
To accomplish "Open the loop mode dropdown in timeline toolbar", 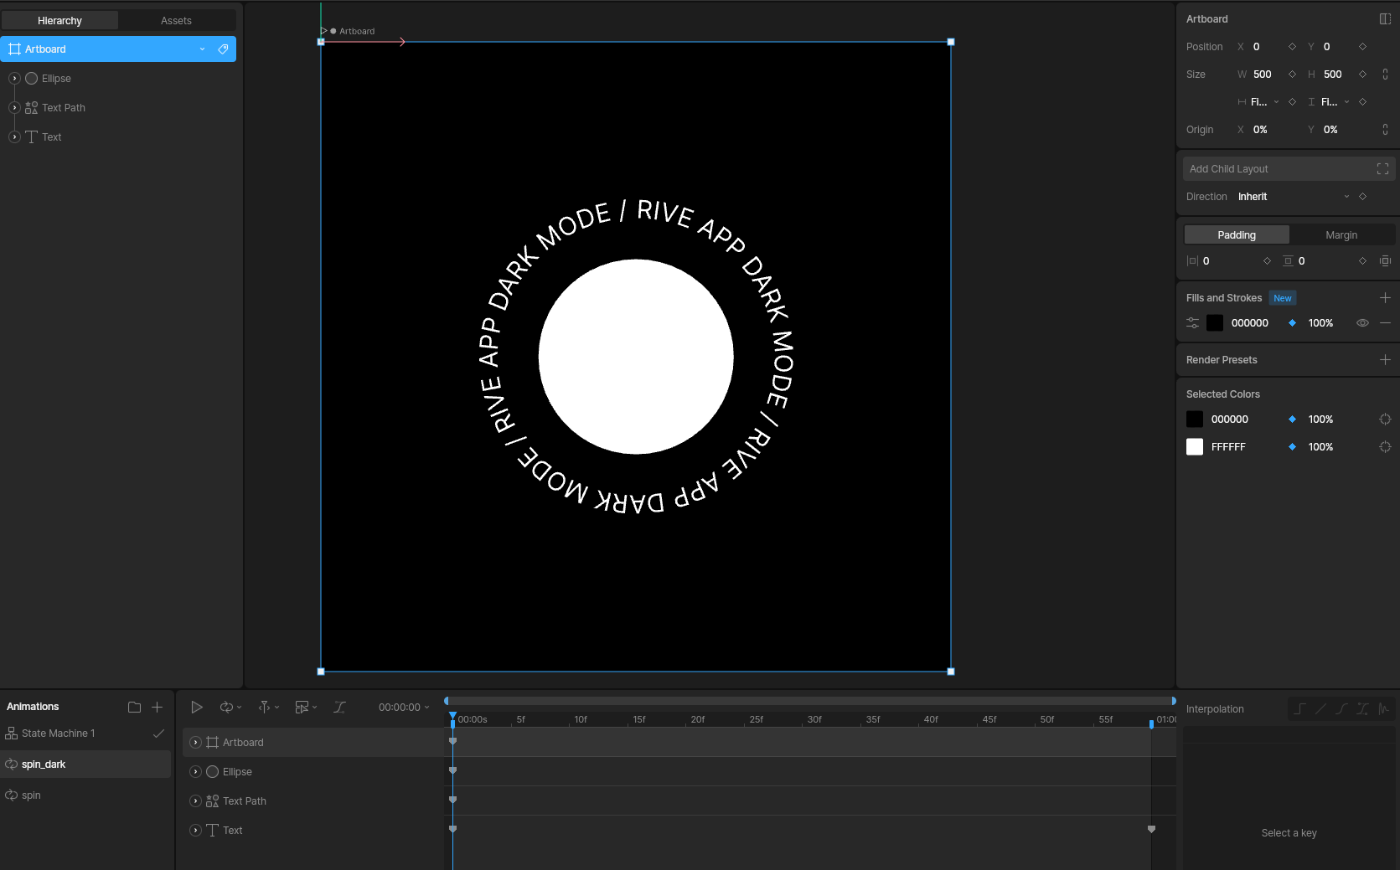I will pos(230,707).
